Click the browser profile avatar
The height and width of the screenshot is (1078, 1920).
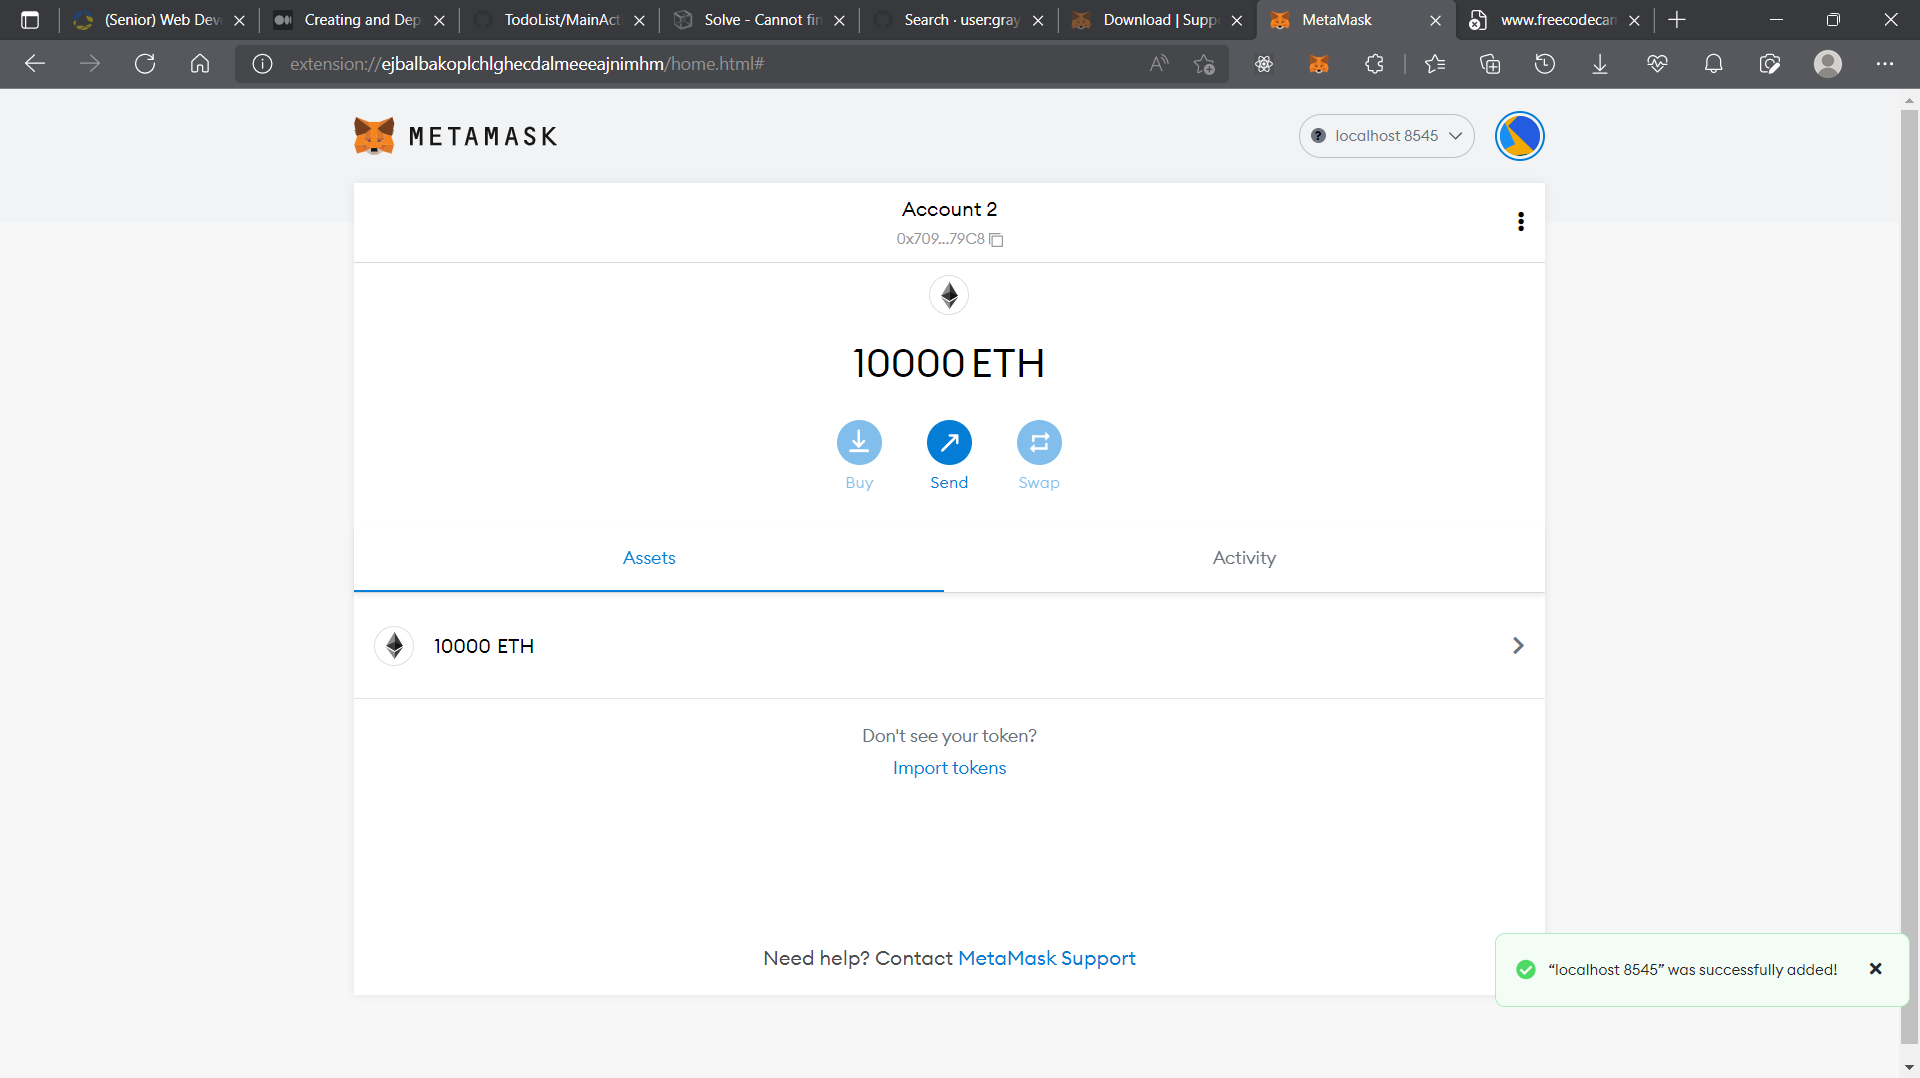coord(1828,64)
